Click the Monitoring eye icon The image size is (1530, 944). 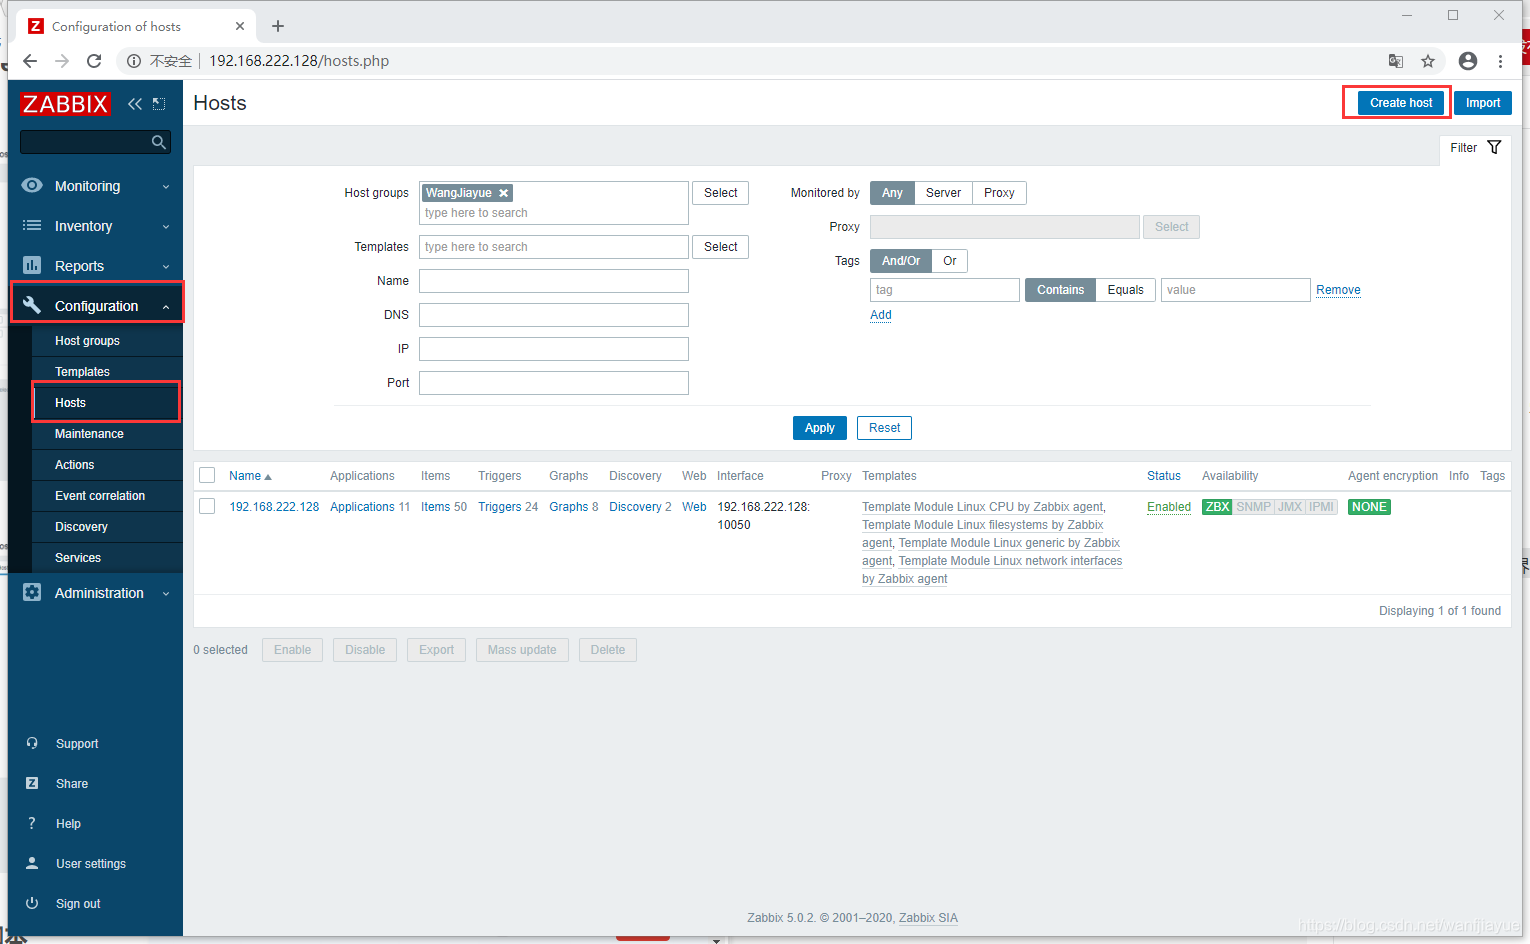[32, 186]
